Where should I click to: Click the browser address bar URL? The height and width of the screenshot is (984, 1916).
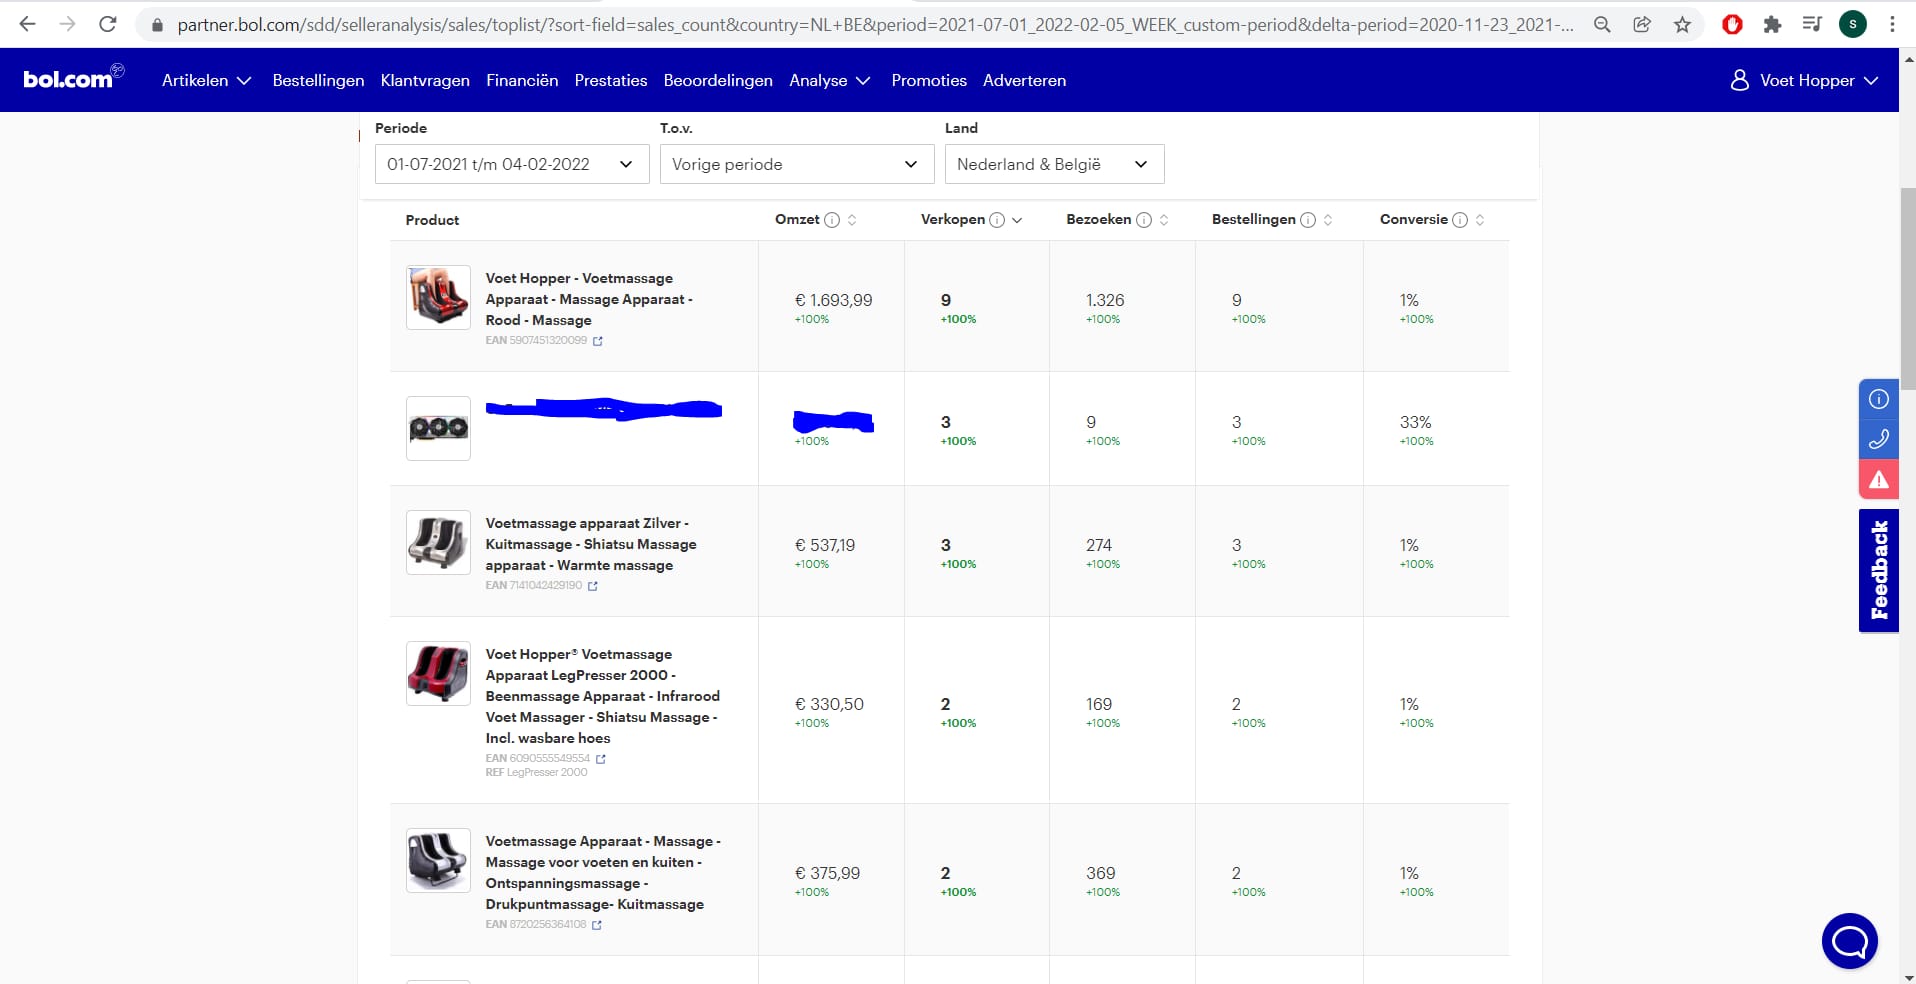[x=875, y=25]
